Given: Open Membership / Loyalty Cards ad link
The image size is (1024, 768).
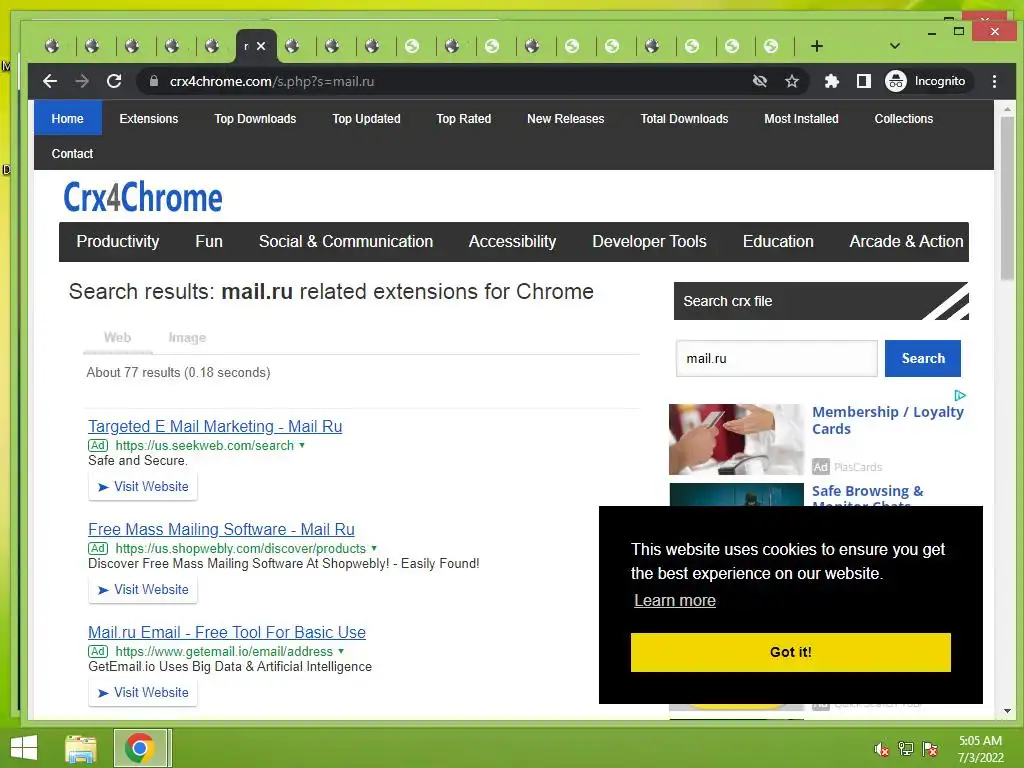Looking at the screenshot, I should [x=888, y=421].
